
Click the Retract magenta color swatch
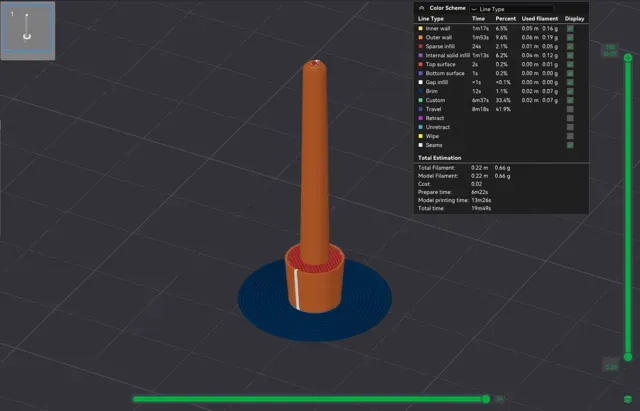[x=420, y=118]
